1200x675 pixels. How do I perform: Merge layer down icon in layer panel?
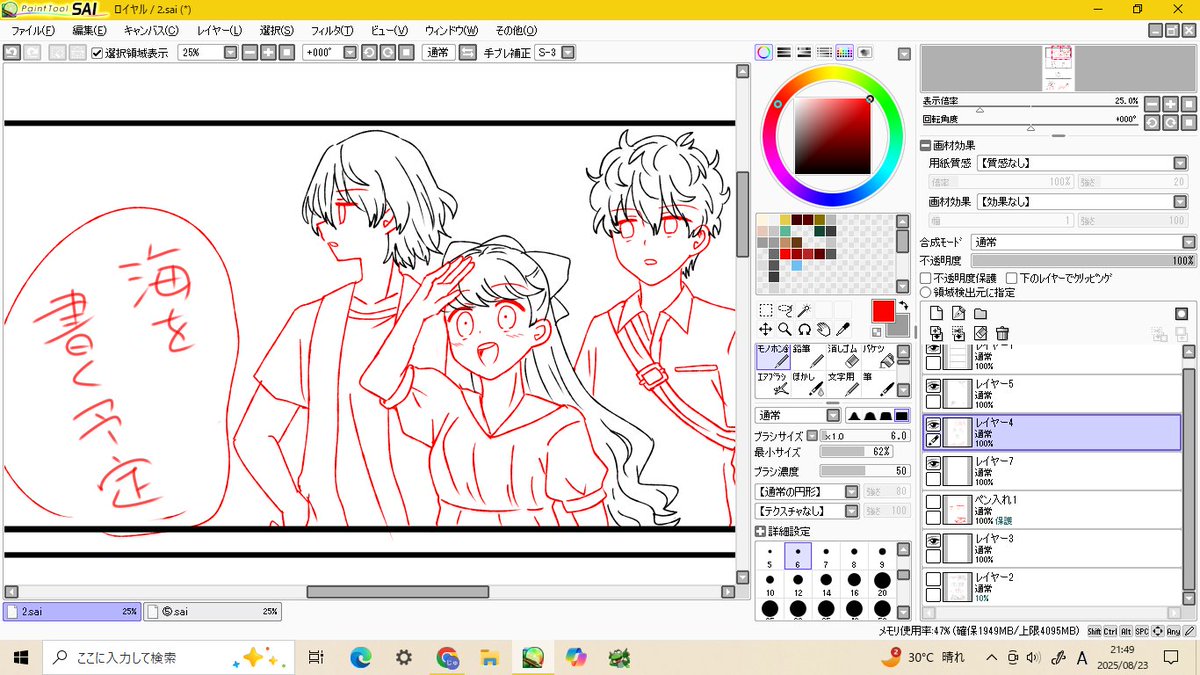(958, 332)
